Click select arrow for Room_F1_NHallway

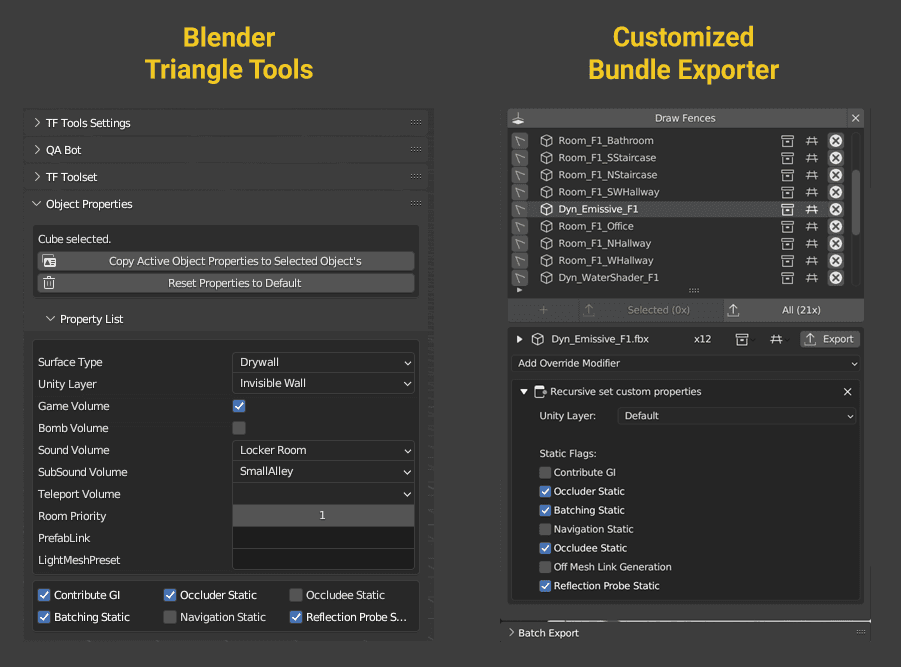(x=520, y=244)
